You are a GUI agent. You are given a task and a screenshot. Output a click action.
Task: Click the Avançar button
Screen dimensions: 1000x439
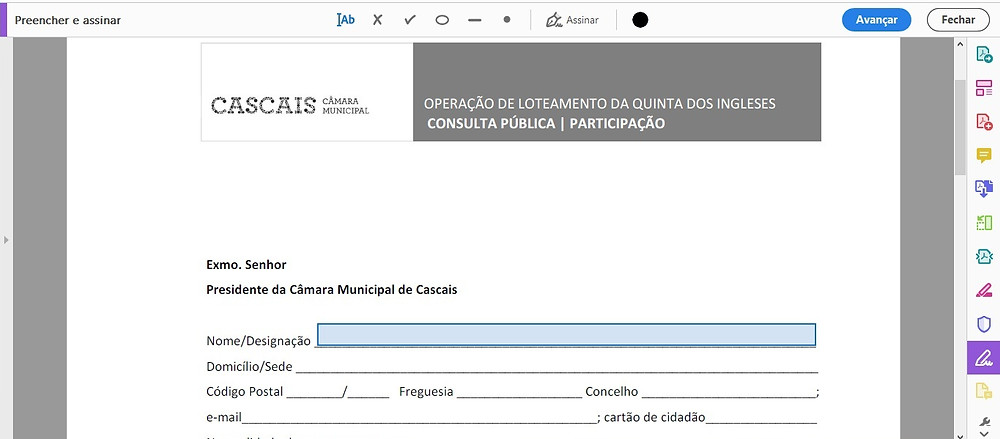coord(876,20)
